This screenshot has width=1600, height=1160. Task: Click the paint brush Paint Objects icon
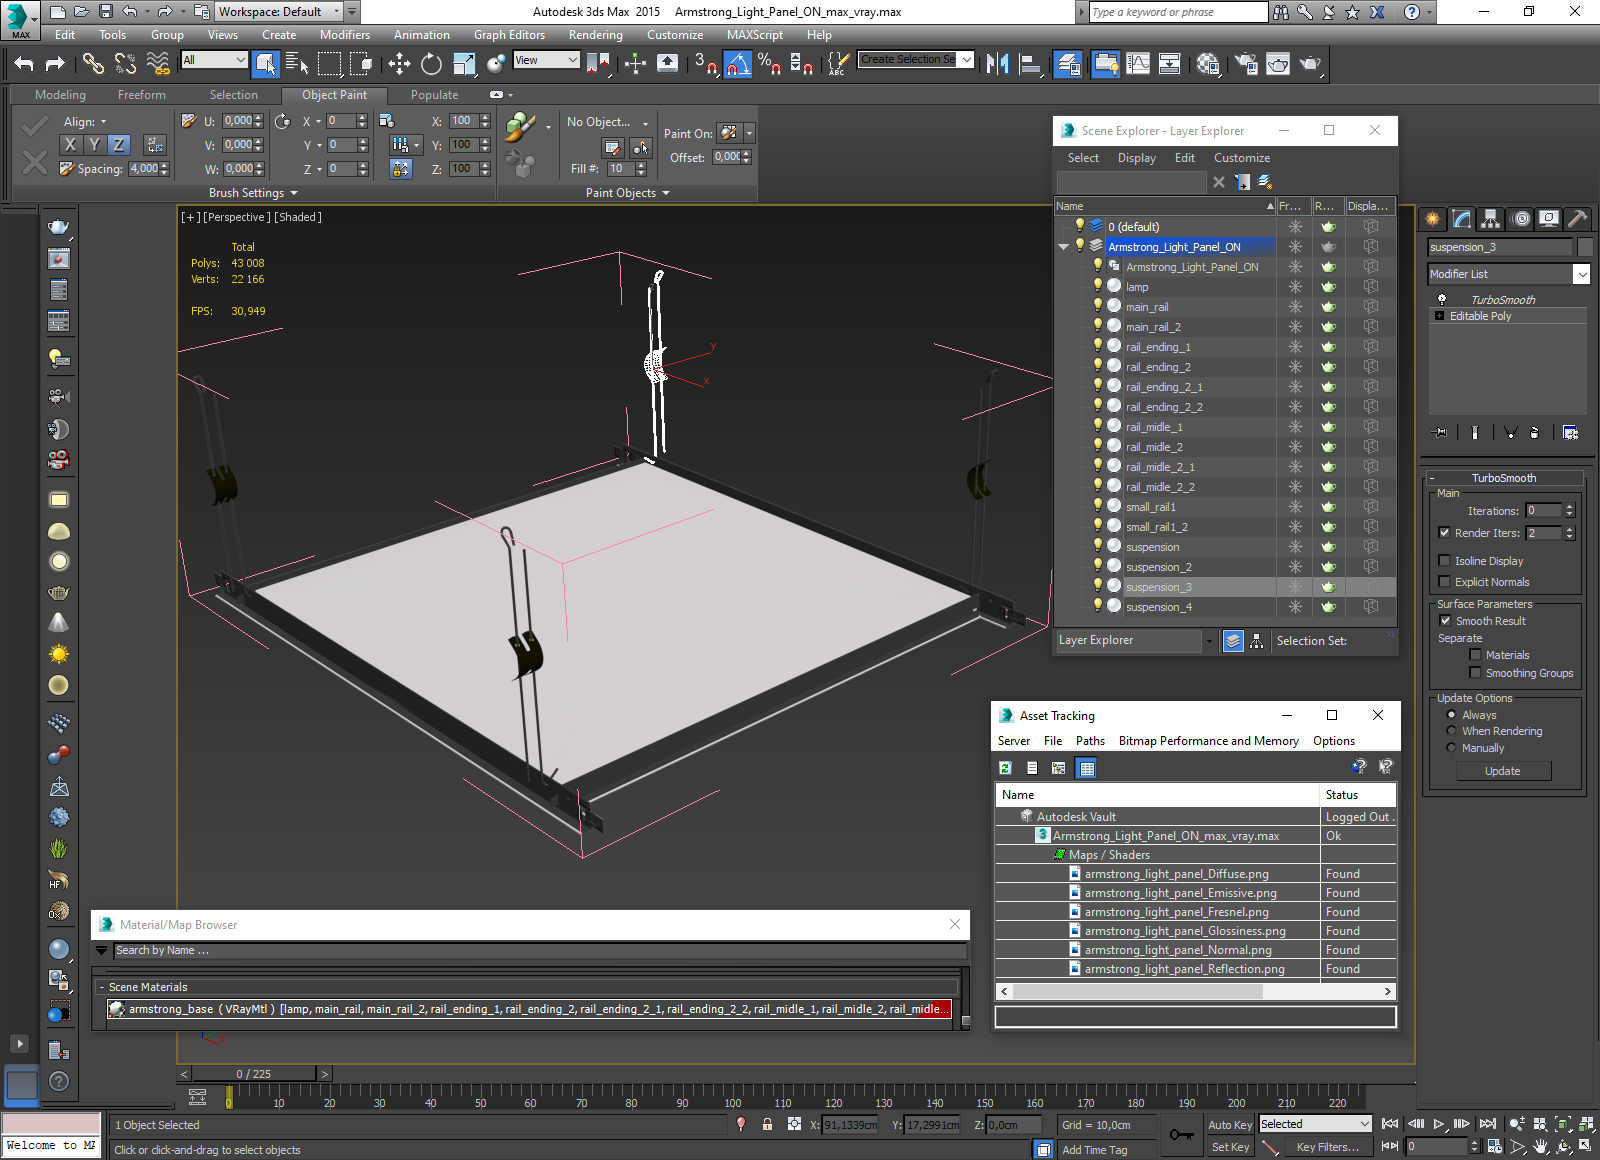[x=520, y=128]
